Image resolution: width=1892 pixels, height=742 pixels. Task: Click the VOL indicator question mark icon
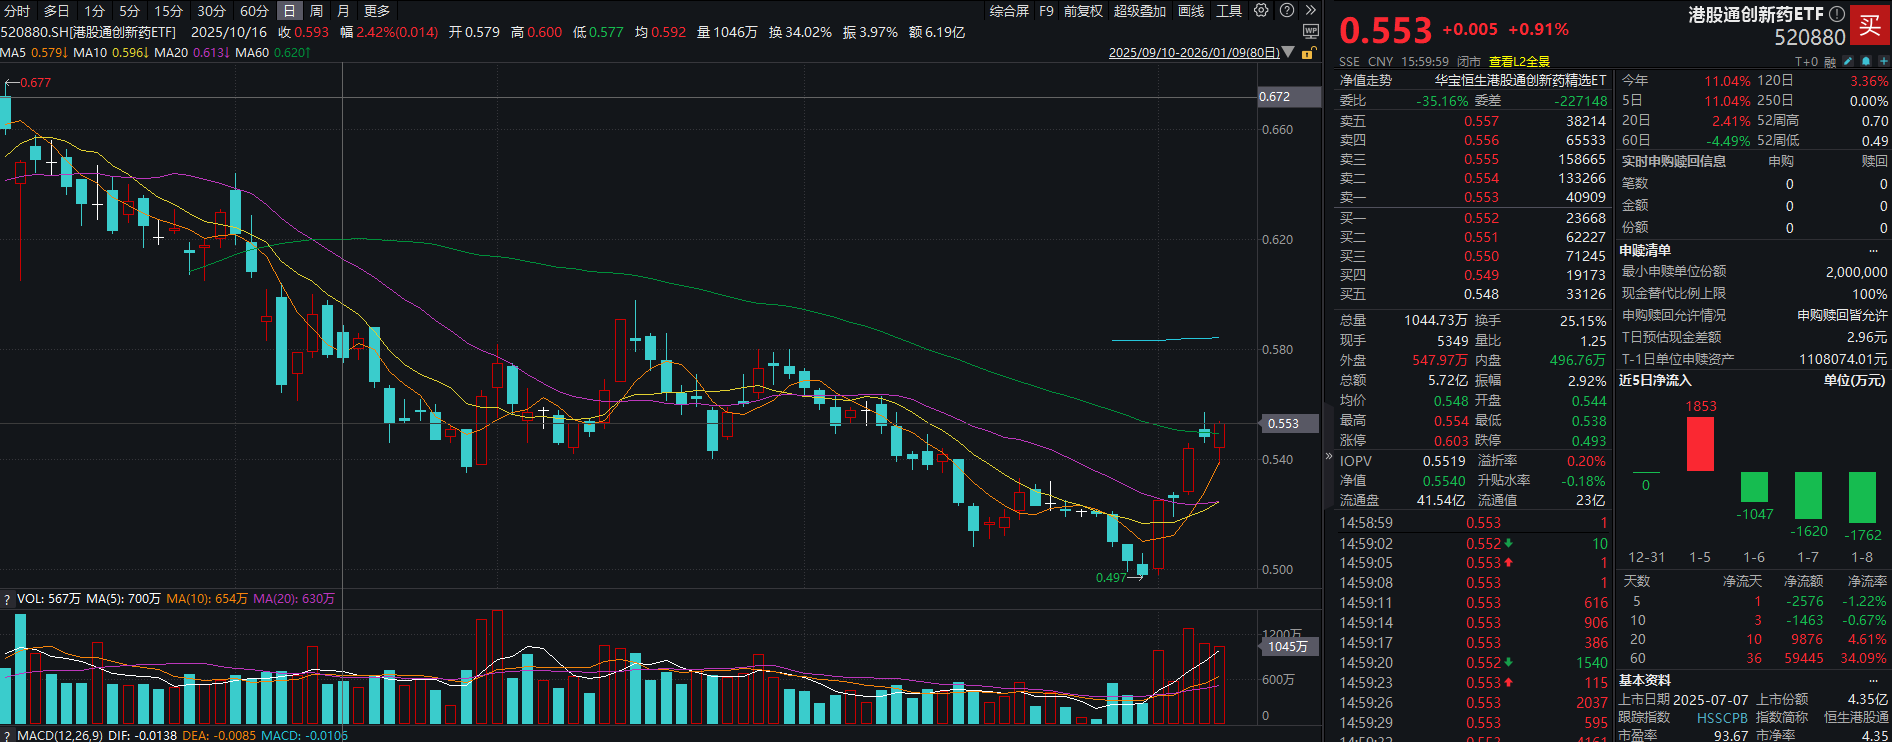[7, 599]
